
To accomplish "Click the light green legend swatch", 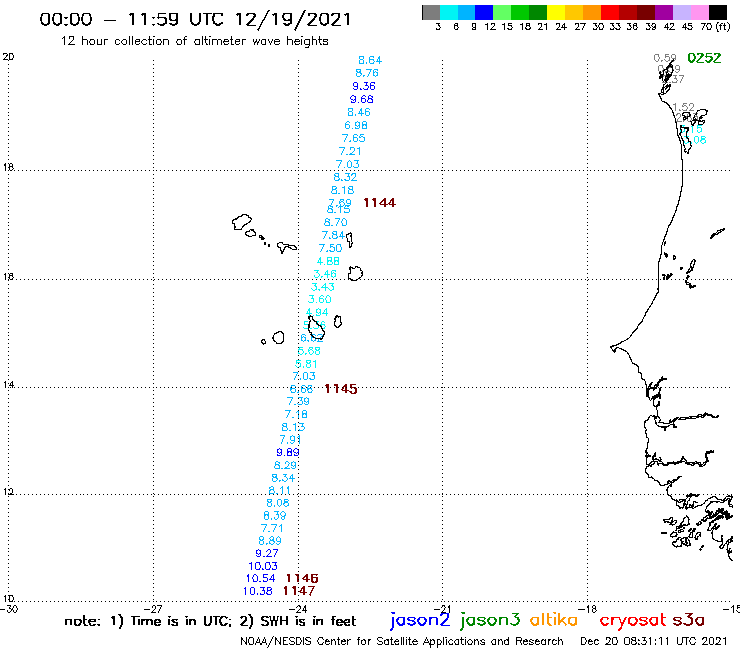I will 502,12.
